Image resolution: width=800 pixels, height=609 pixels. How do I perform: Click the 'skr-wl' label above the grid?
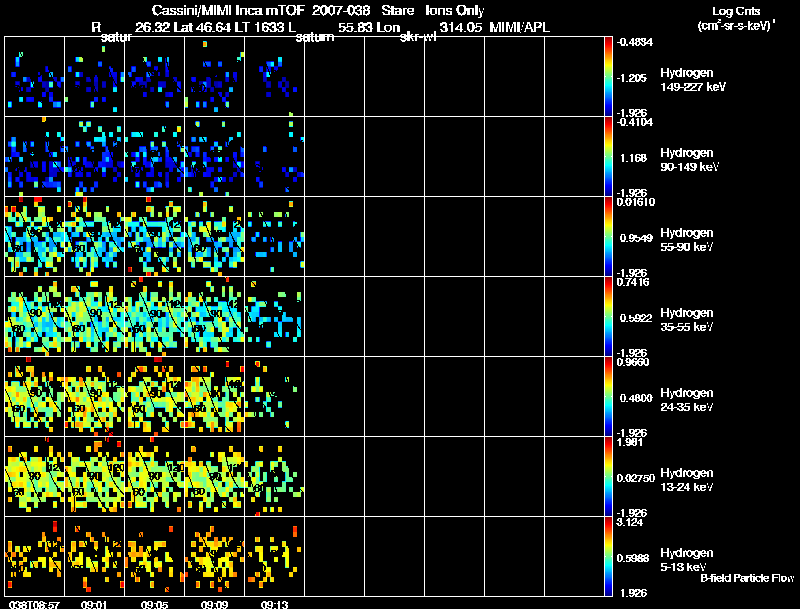[x=418, y=37]
